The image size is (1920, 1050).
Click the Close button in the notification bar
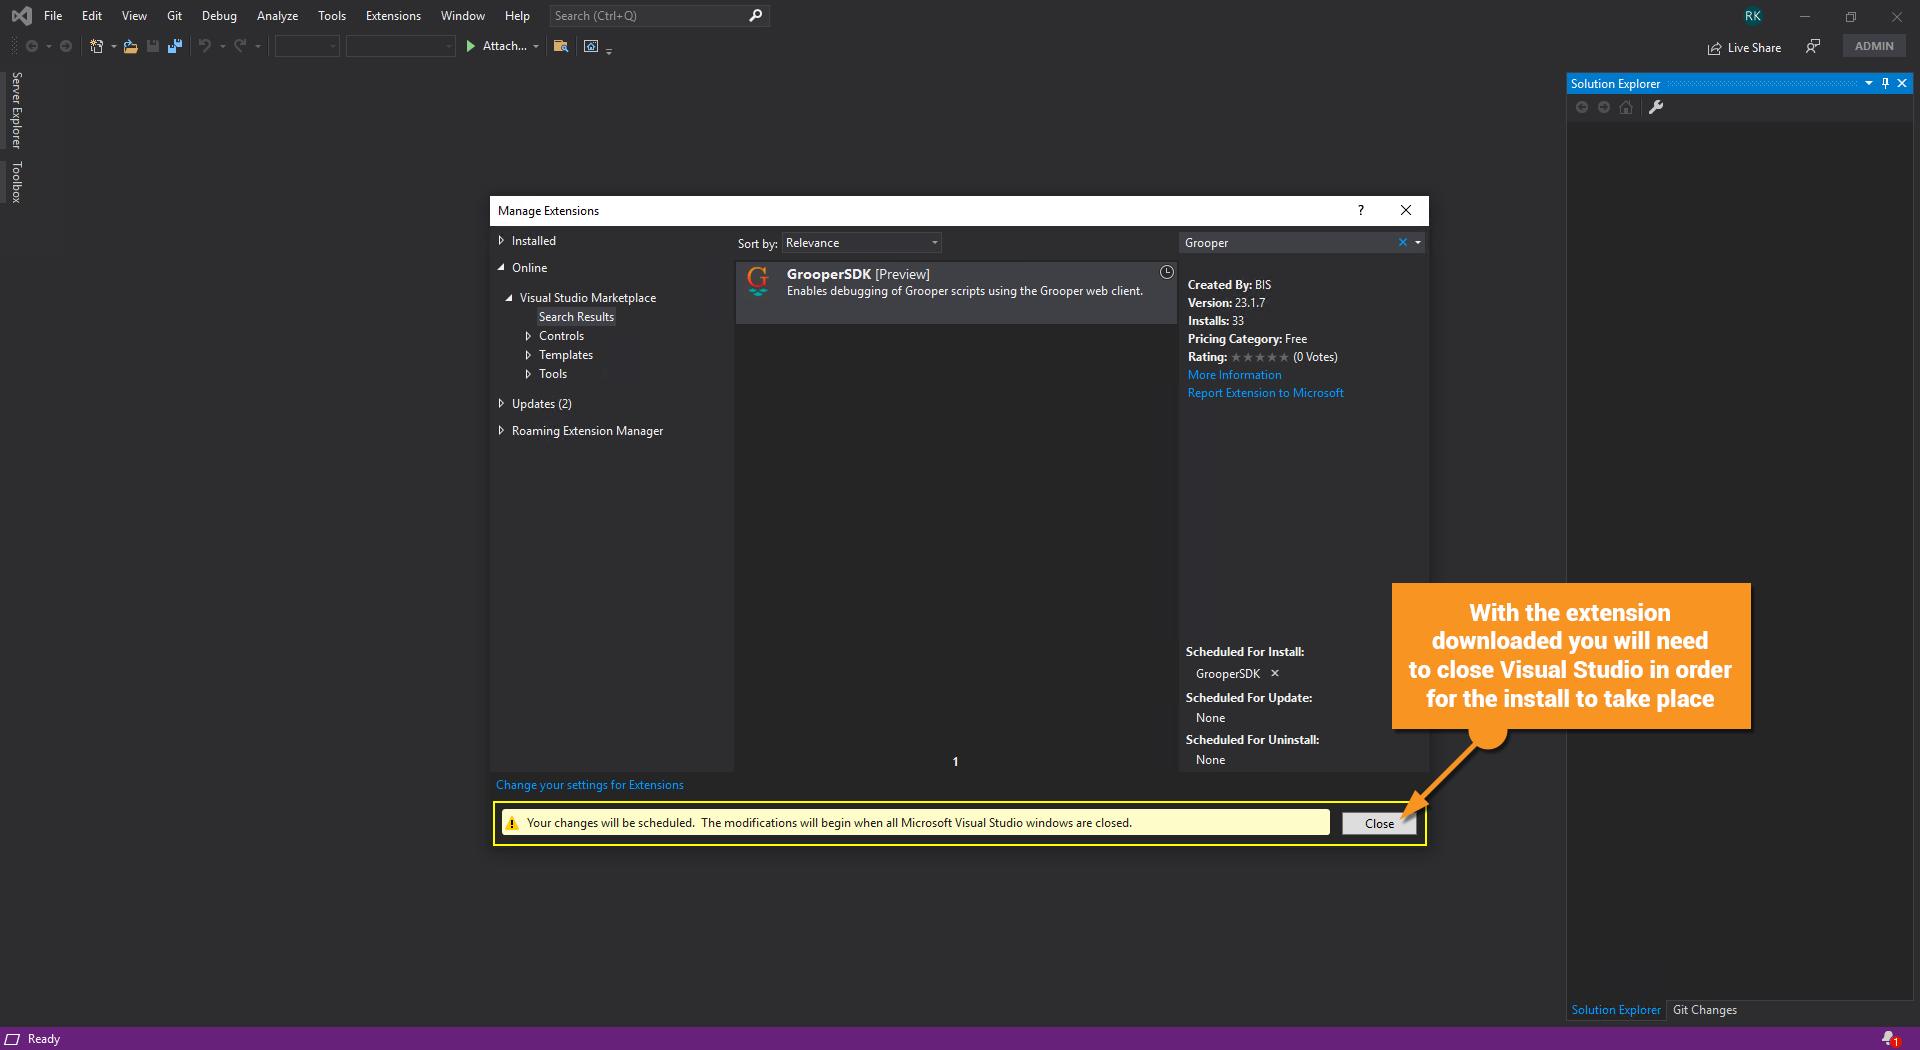[1379, 823]
